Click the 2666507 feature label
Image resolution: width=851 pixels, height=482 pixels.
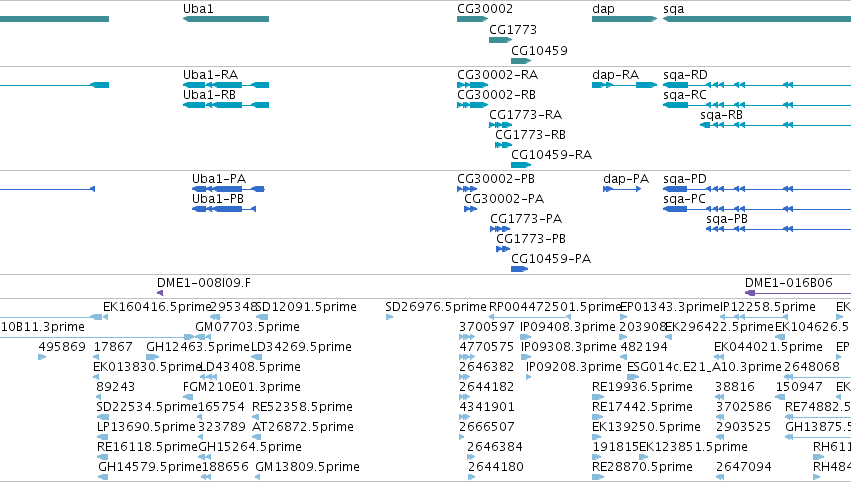pos(487,427)
